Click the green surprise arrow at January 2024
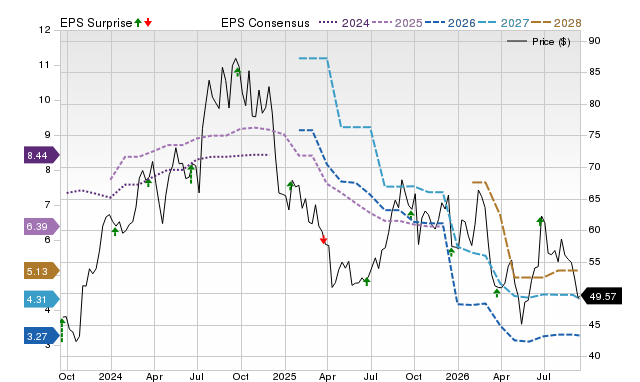The height and width of the screenshot is (382, 640). click(x=115, y=231)
